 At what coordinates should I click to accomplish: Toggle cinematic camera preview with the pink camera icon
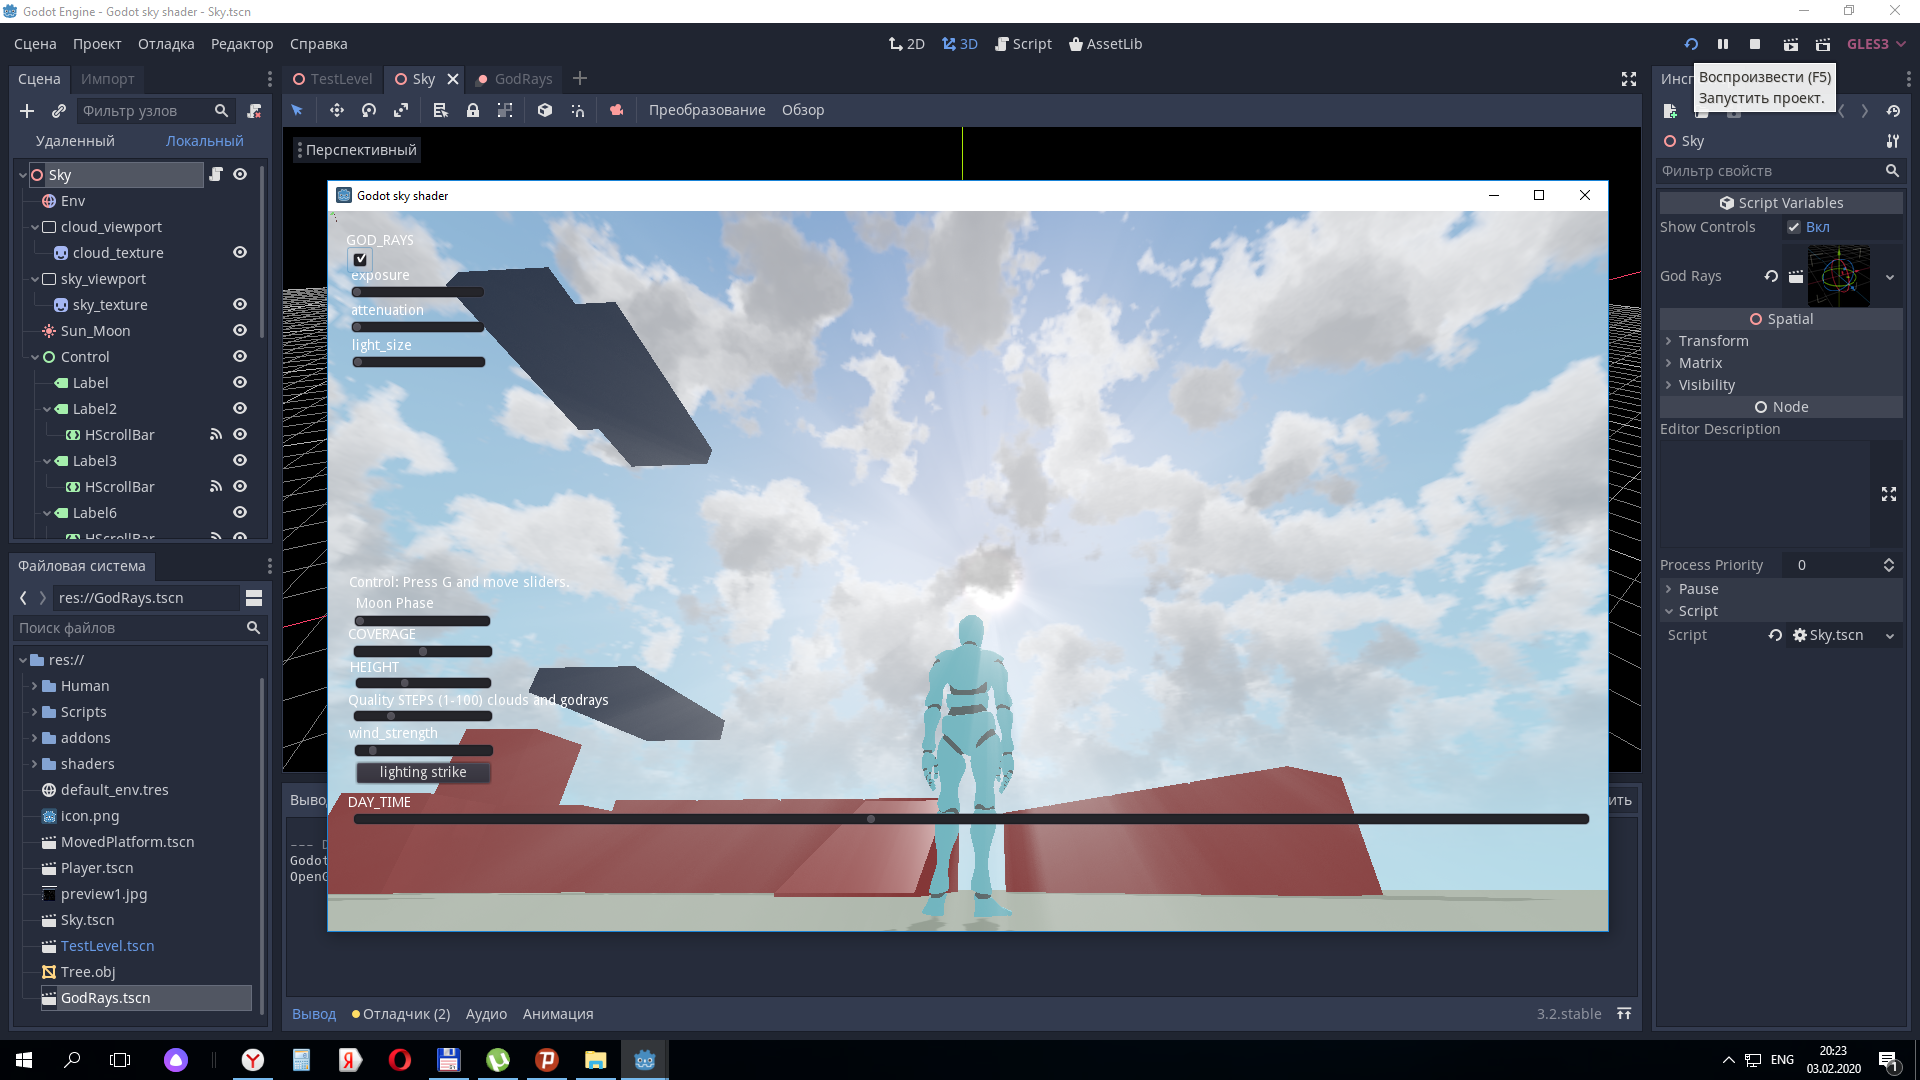pyautogui.click(x=617, y=110)
